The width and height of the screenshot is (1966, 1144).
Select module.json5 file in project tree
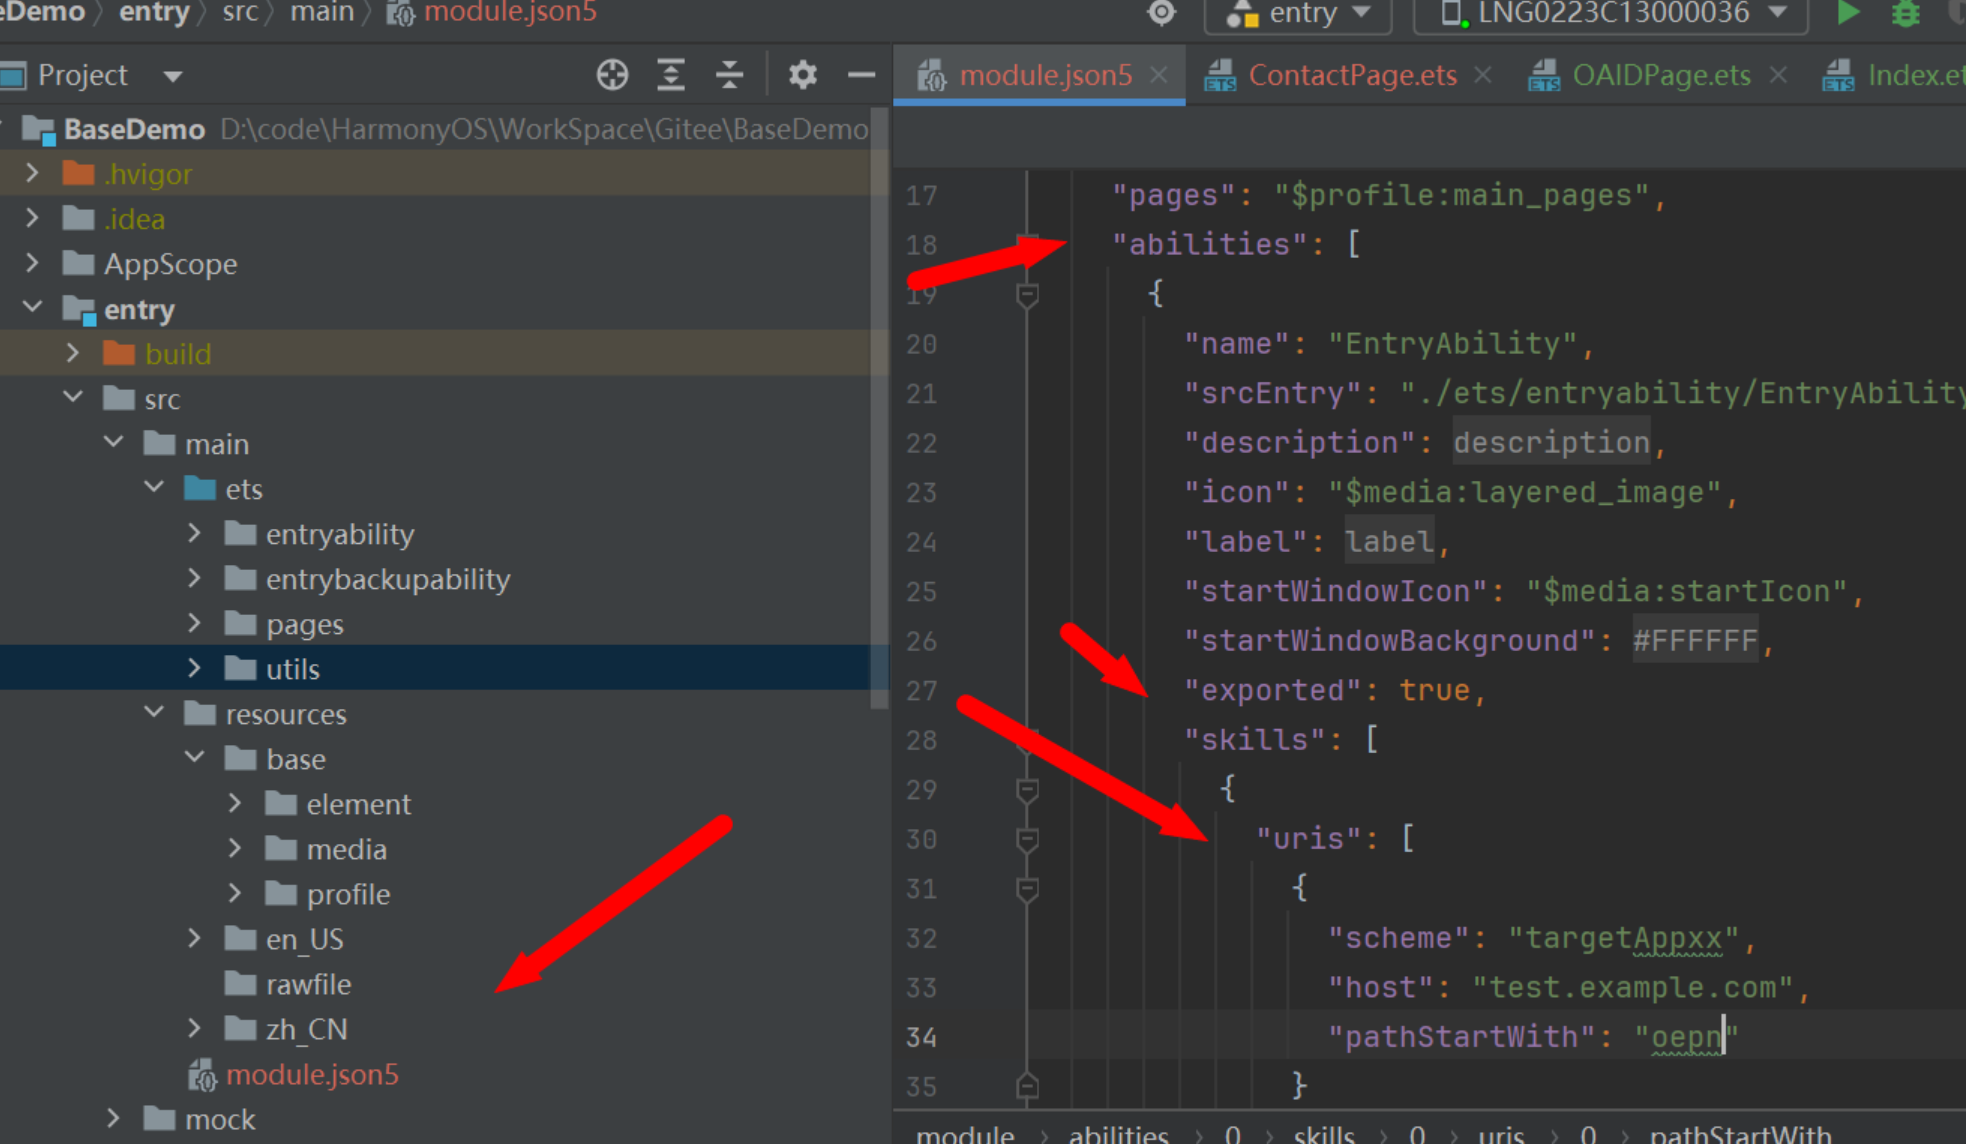click(312, 1074)
